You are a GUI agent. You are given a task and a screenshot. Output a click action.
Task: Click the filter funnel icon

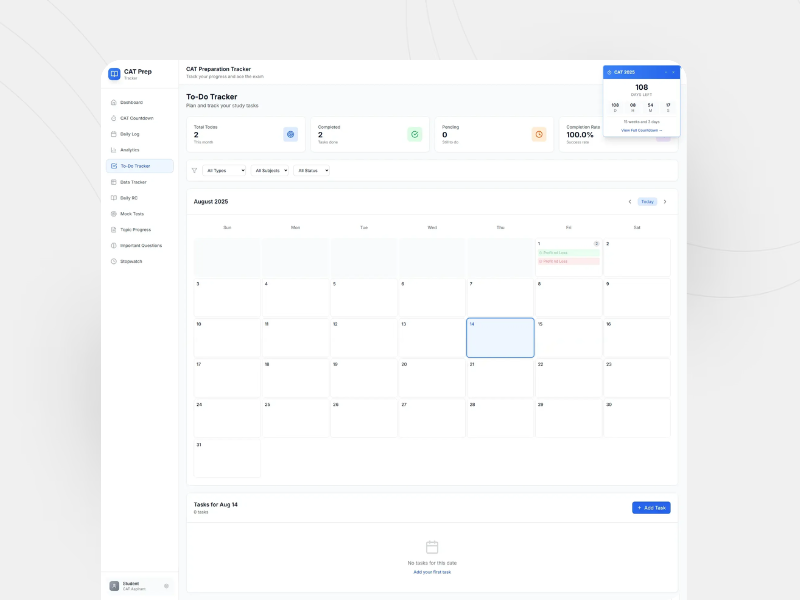pos(194,171)
